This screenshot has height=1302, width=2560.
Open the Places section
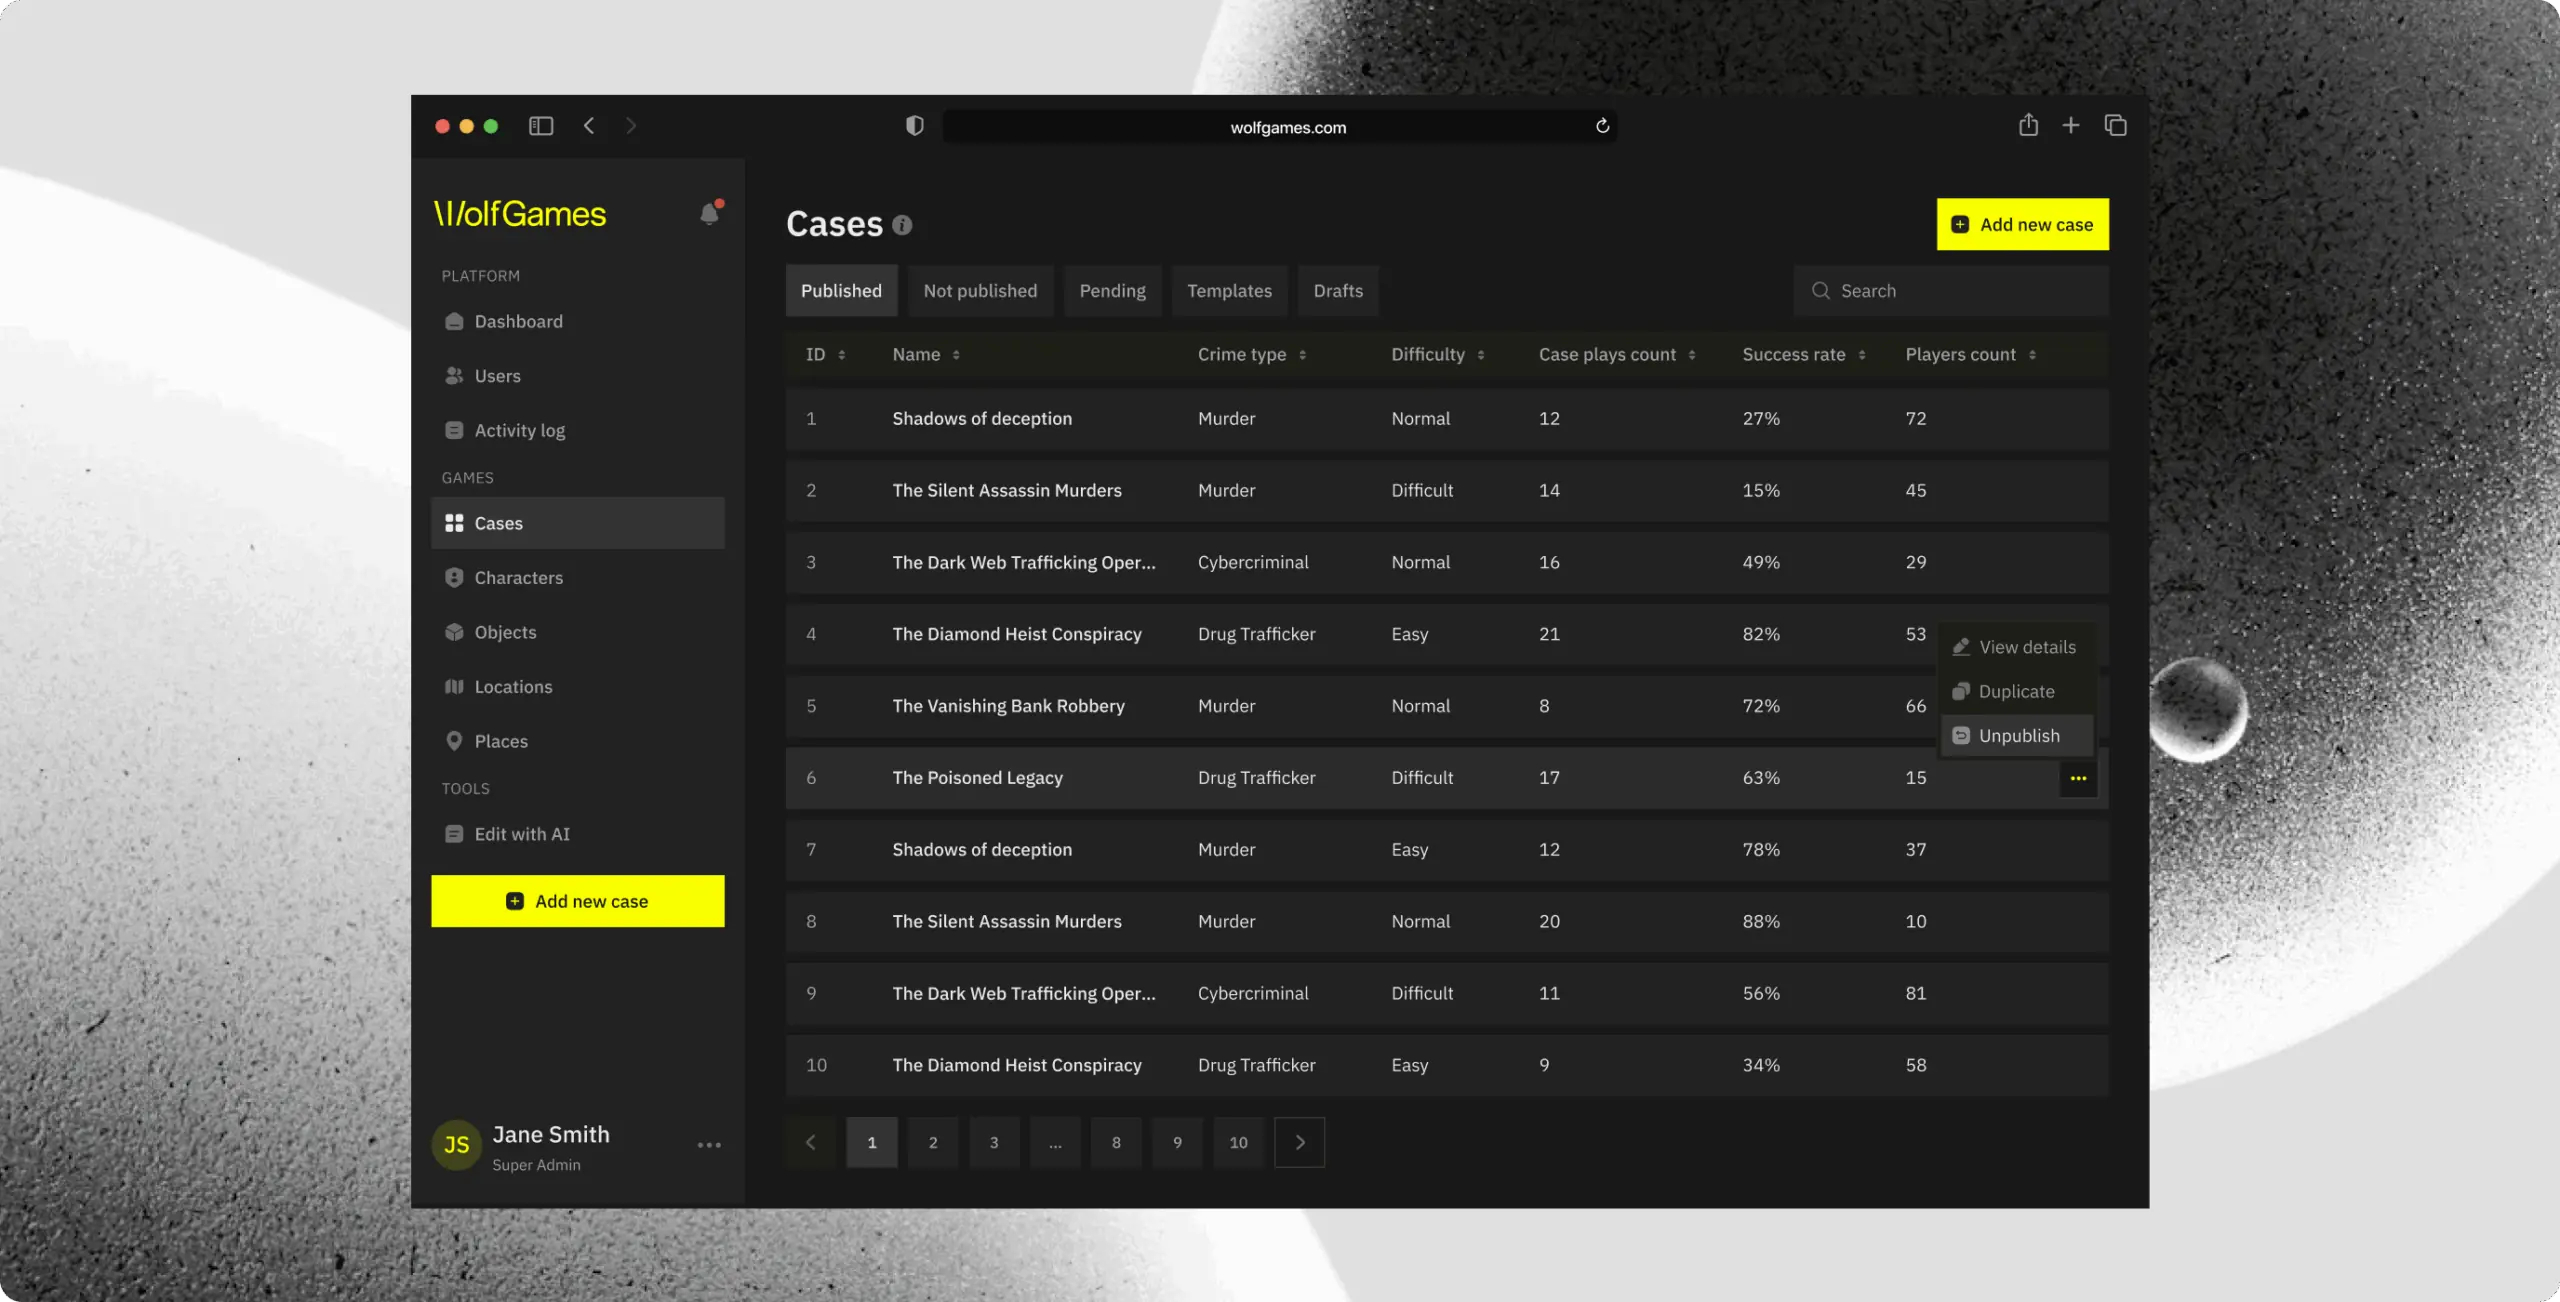coord(501,740)
